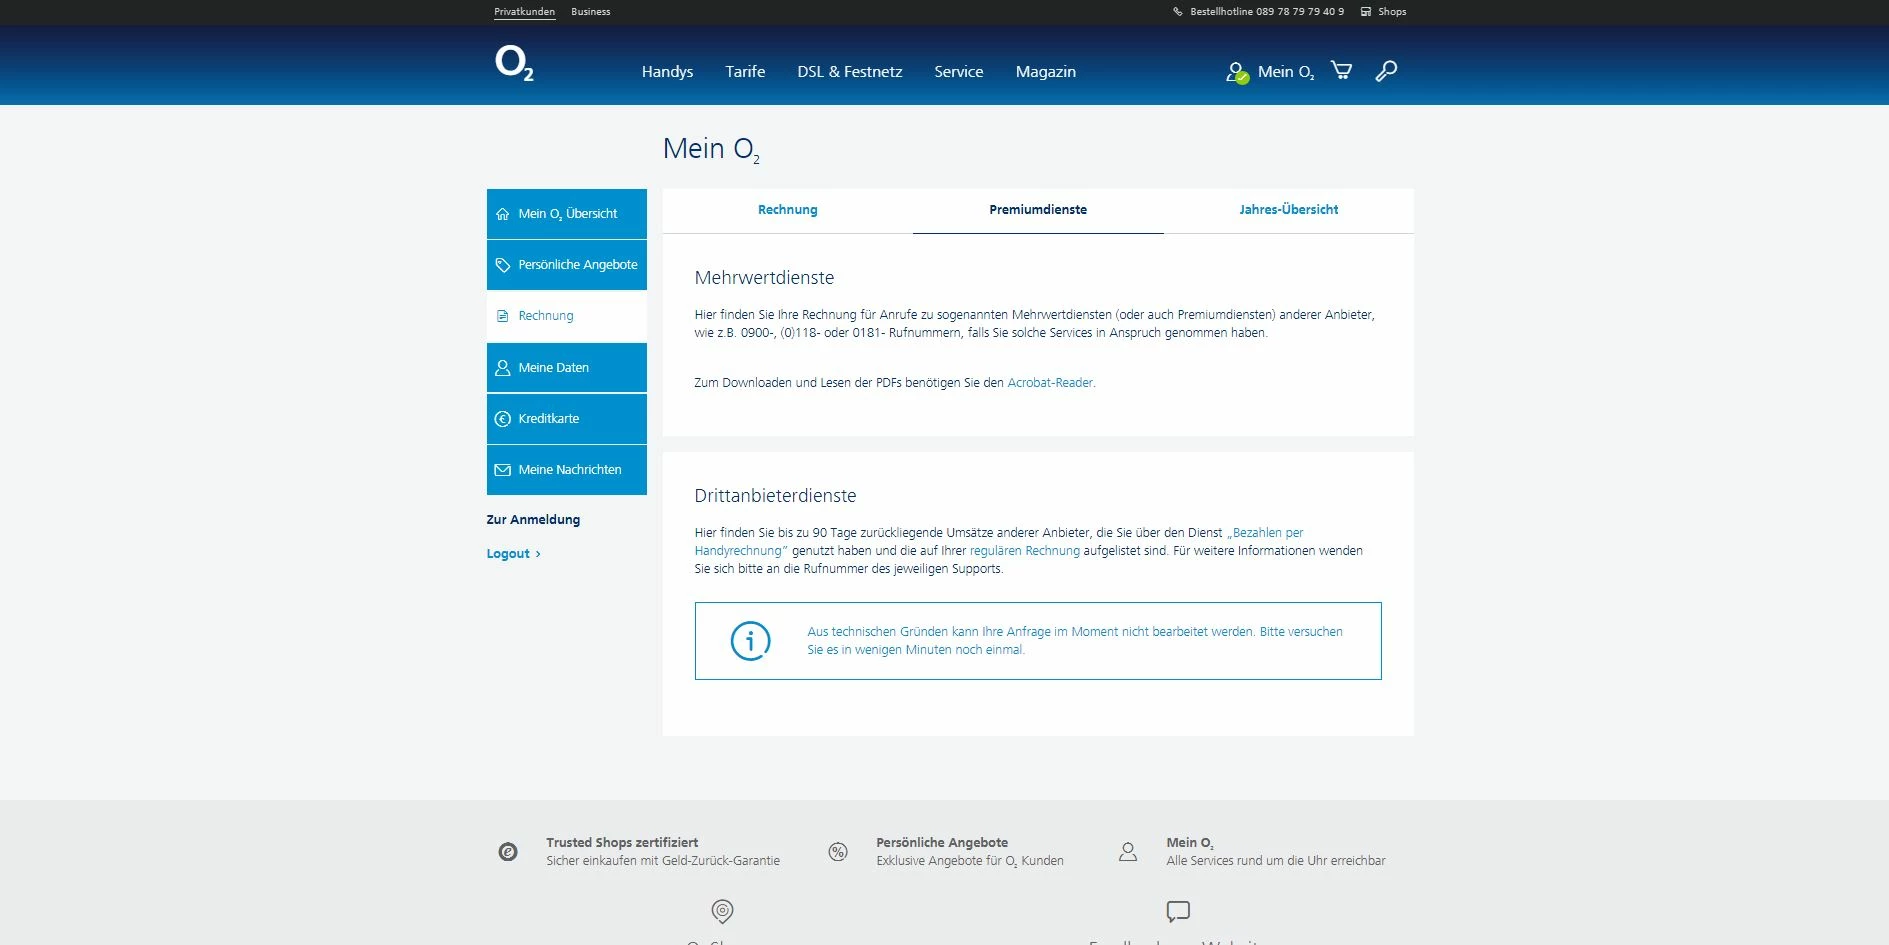
Task: Switch to the Jahres-Übersicht tab
Action: coord(1289,210)
